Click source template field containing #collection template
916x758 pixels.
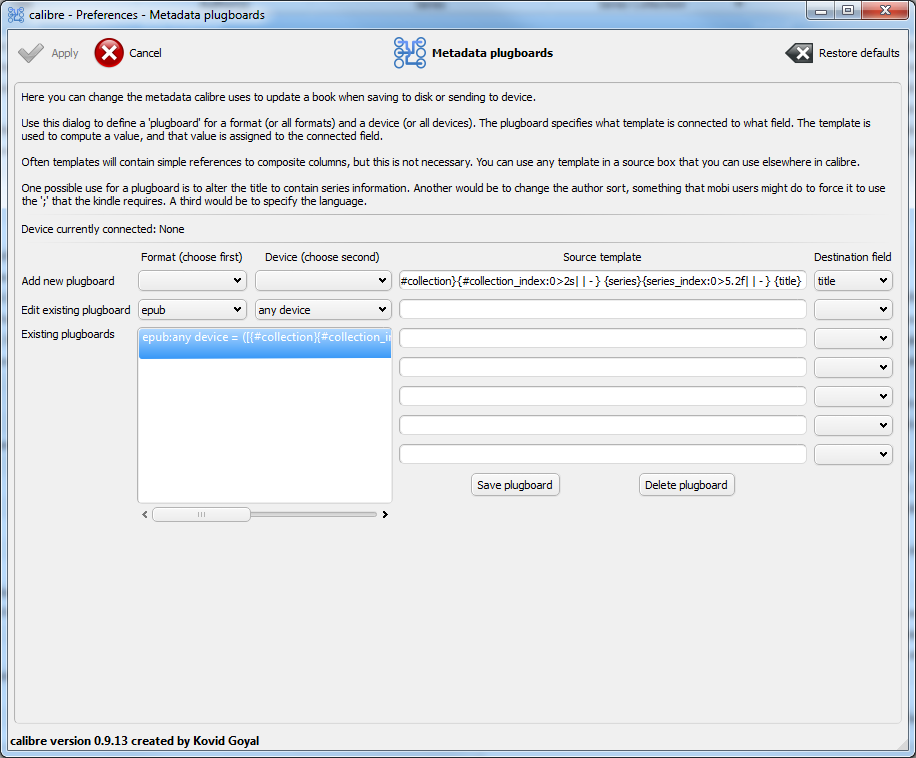pos(603,281)
